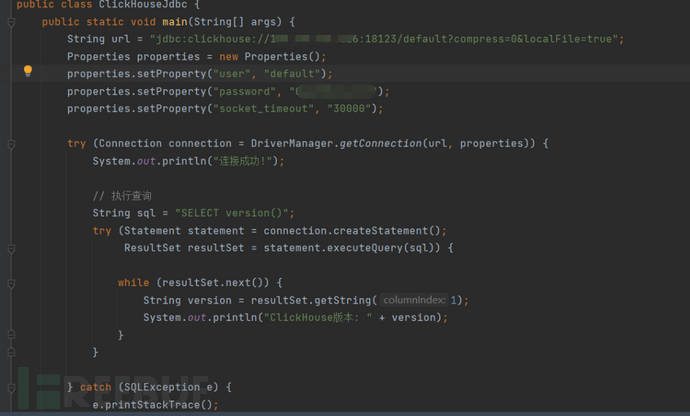Click the "socket_timeout" string literal
Viewport: 690px width, 416px height.
pyautogui.click(x=263, y=109)
